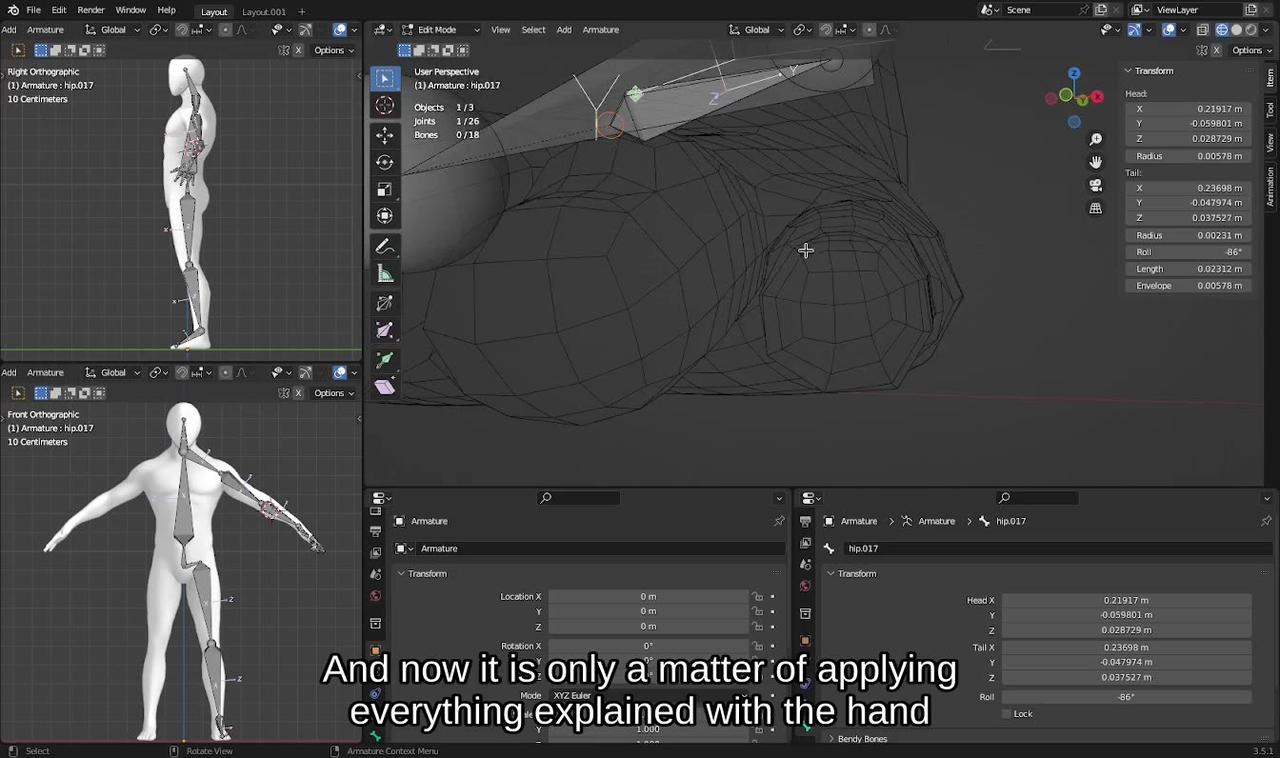Click the zoom magnifier icon beside the viewport
This screenshot has height=758, width=1280.
click(x=1095, y=138)
